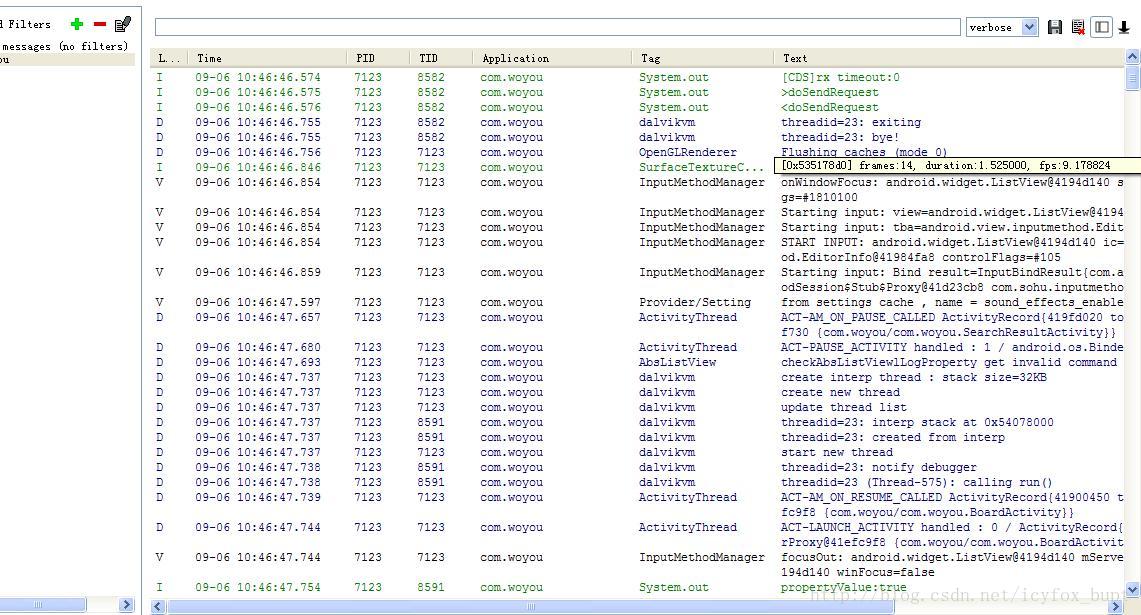Select the 'focusOut: android.widget.ListView' message
Image resolution: width=1141 pixels, height=615 pixels.
tap(952, 565)
